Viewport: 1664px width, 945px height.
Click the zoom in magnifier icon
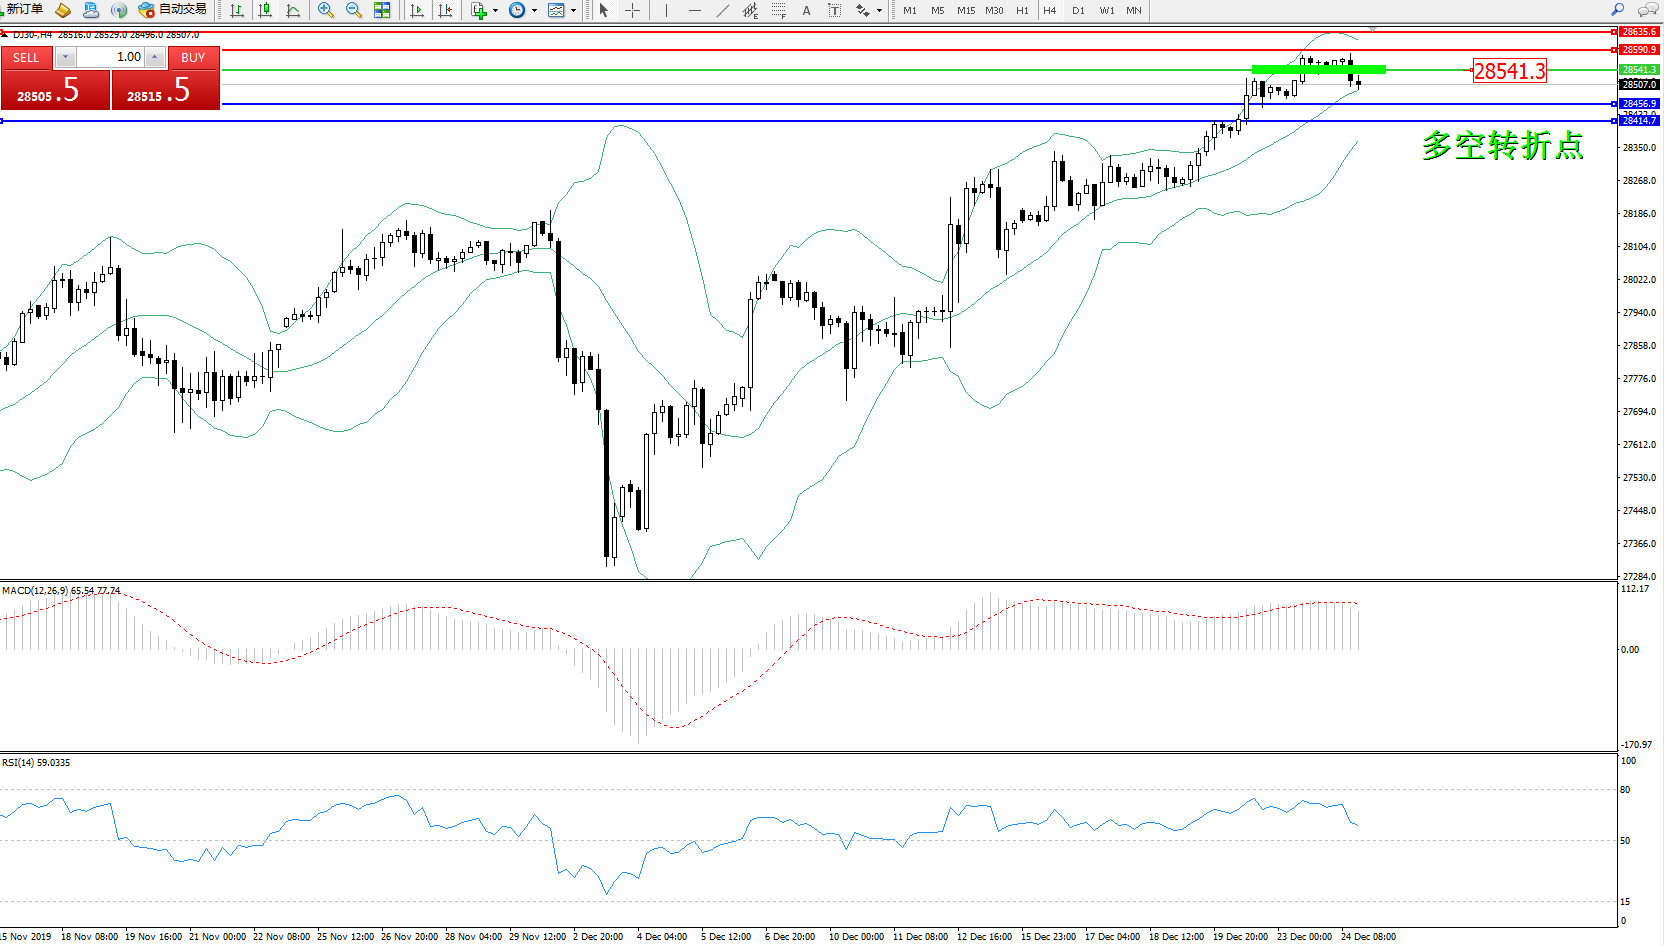(325, 10)
